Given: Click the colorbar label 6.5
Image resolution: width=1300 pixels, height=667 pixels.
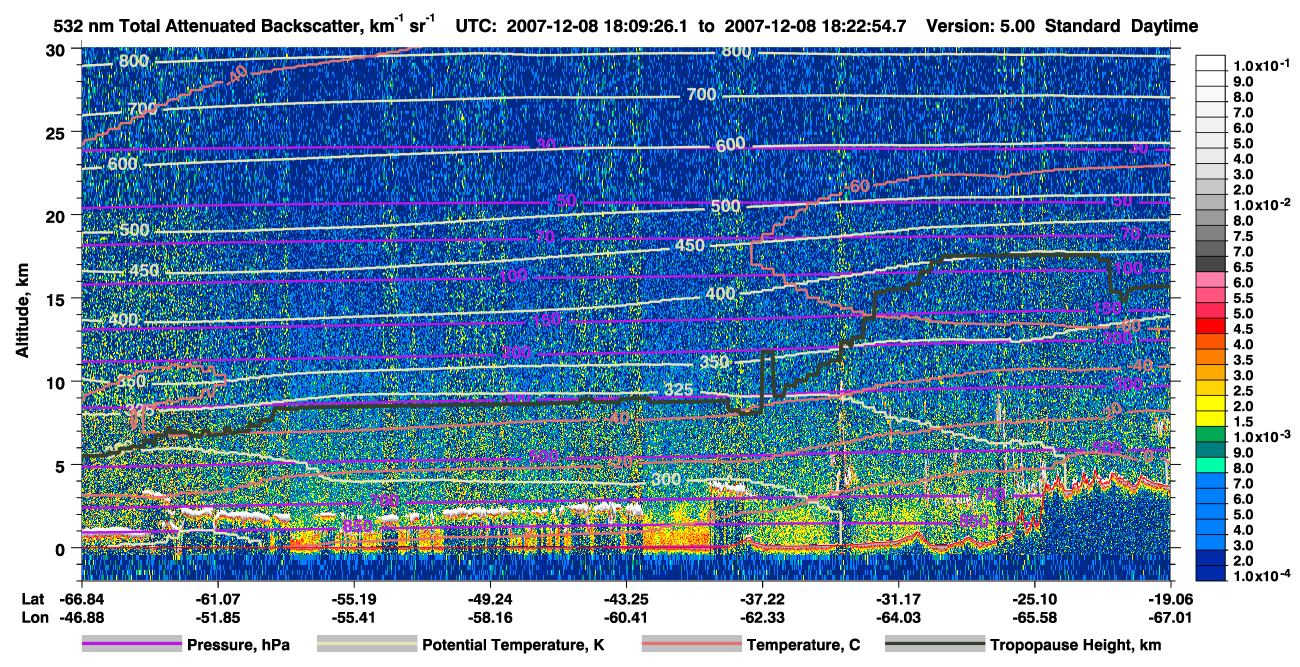Looking at the screenshot, I should (1243, 267).
